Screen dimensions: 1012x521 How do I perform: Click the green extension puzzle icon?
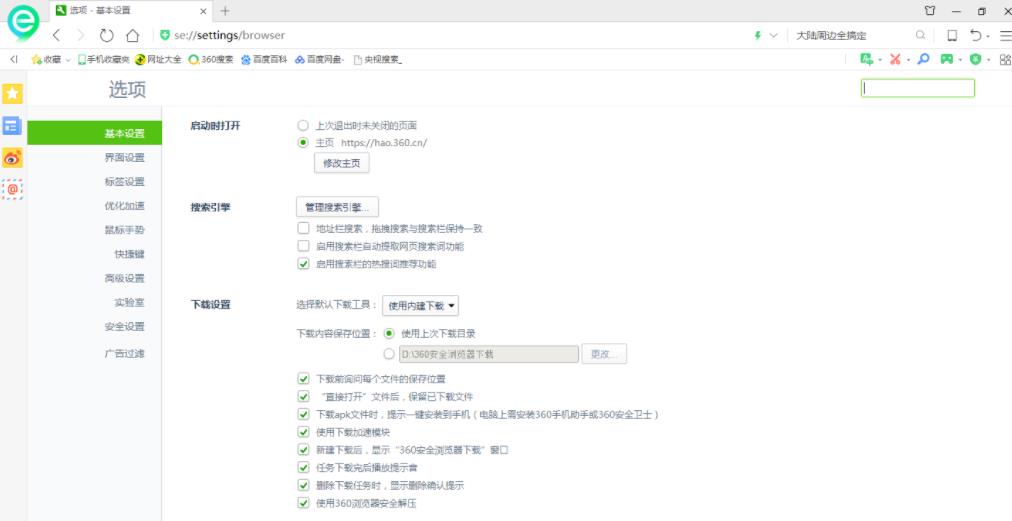point(867,59)
